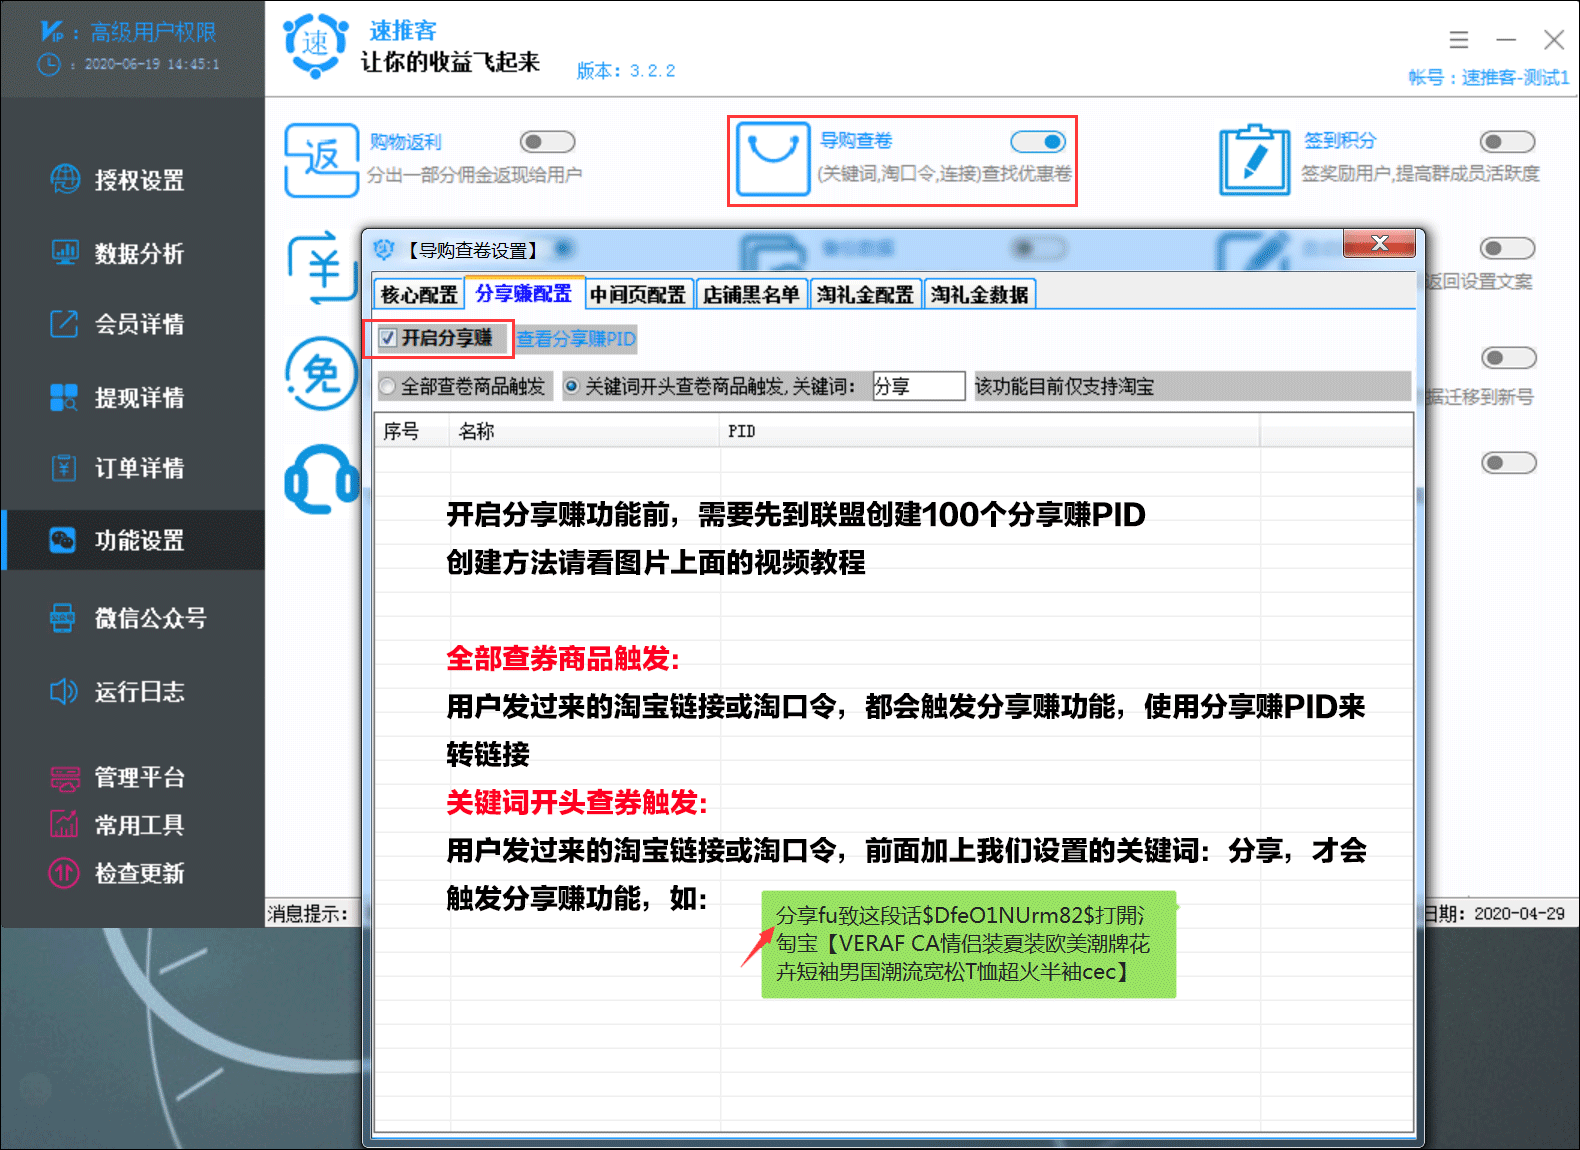Switch to the 分享赚配置 tab
Viewport: 1580px width, 1150px height.
pyautogui.click(x=524, y=293)
